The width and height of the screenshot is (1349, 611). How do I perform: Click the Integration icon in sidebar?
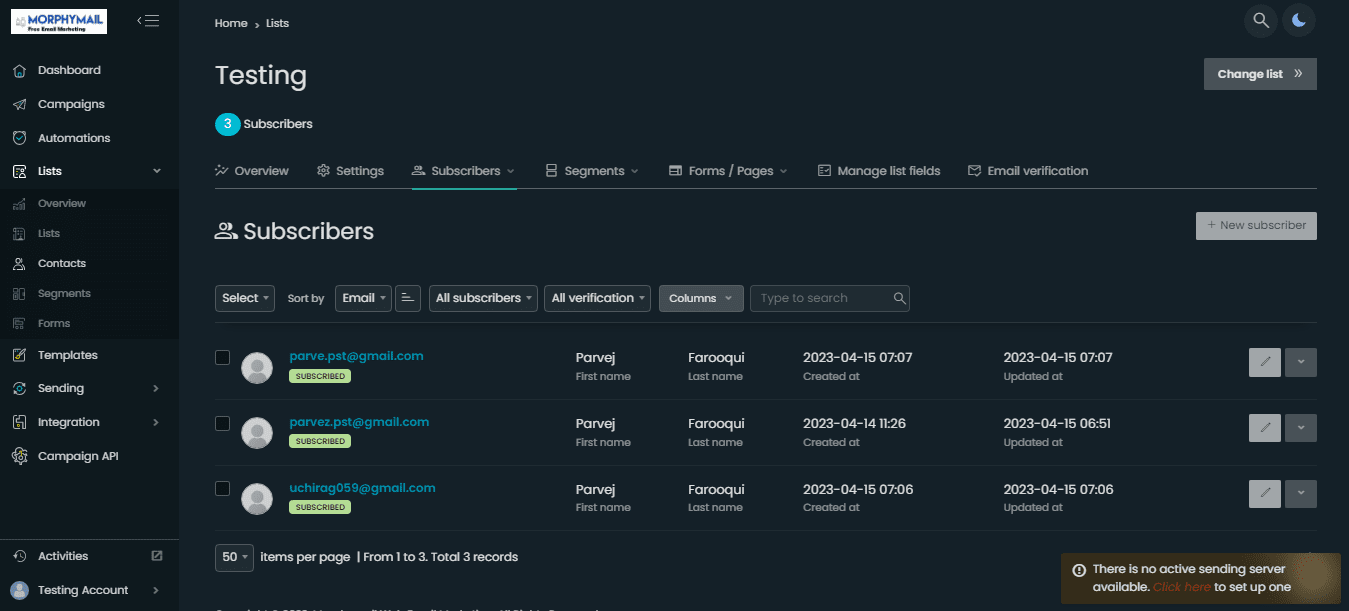click(x=19, y=422)
